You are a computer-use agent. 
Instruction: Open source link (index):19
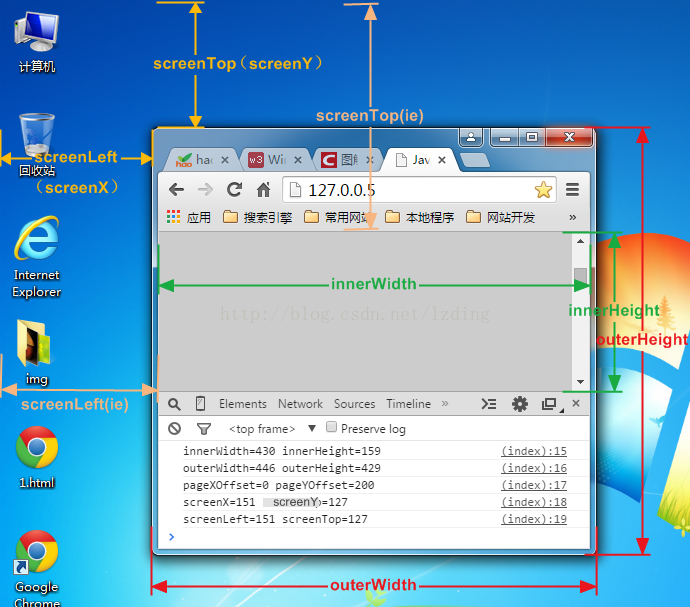[x=534, y=519]
